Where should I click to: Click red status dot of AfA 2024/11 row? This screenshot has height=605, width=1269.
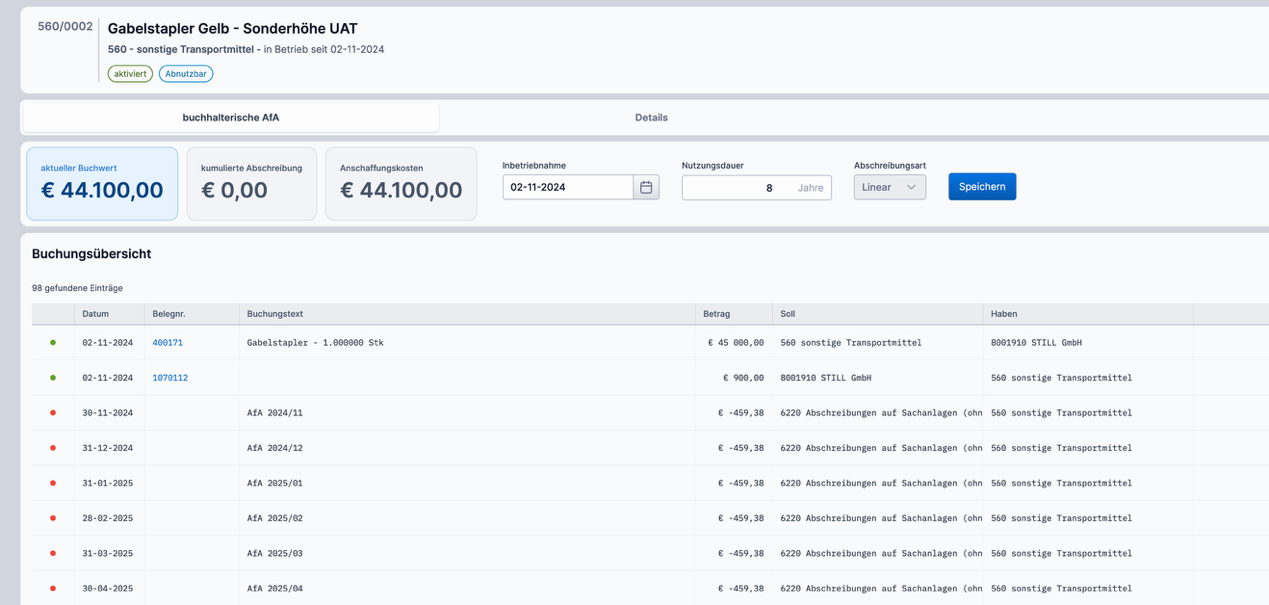[53, 413]
